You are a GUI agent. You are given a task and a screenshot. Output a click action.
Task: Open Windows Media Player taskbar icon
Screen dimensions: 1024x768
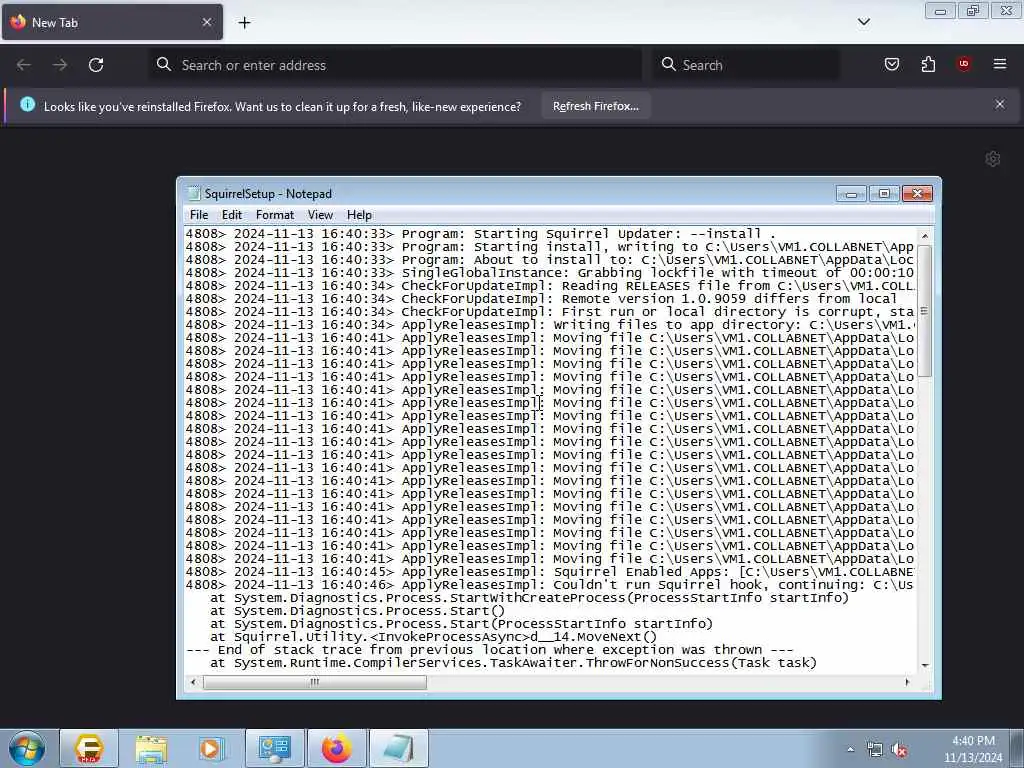[x=211, y=748]
